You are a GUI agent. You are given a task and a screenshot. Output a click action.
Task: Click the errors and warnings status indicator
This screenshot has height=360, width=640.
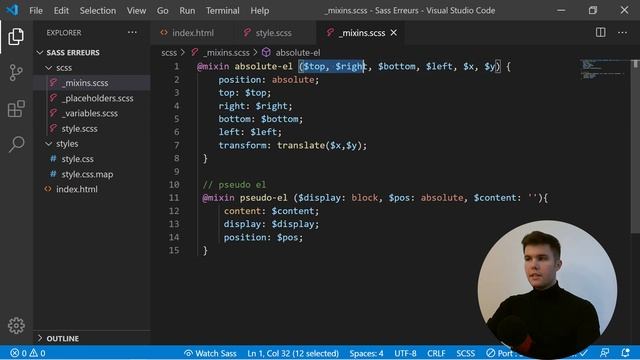click(x=28, y=353)
